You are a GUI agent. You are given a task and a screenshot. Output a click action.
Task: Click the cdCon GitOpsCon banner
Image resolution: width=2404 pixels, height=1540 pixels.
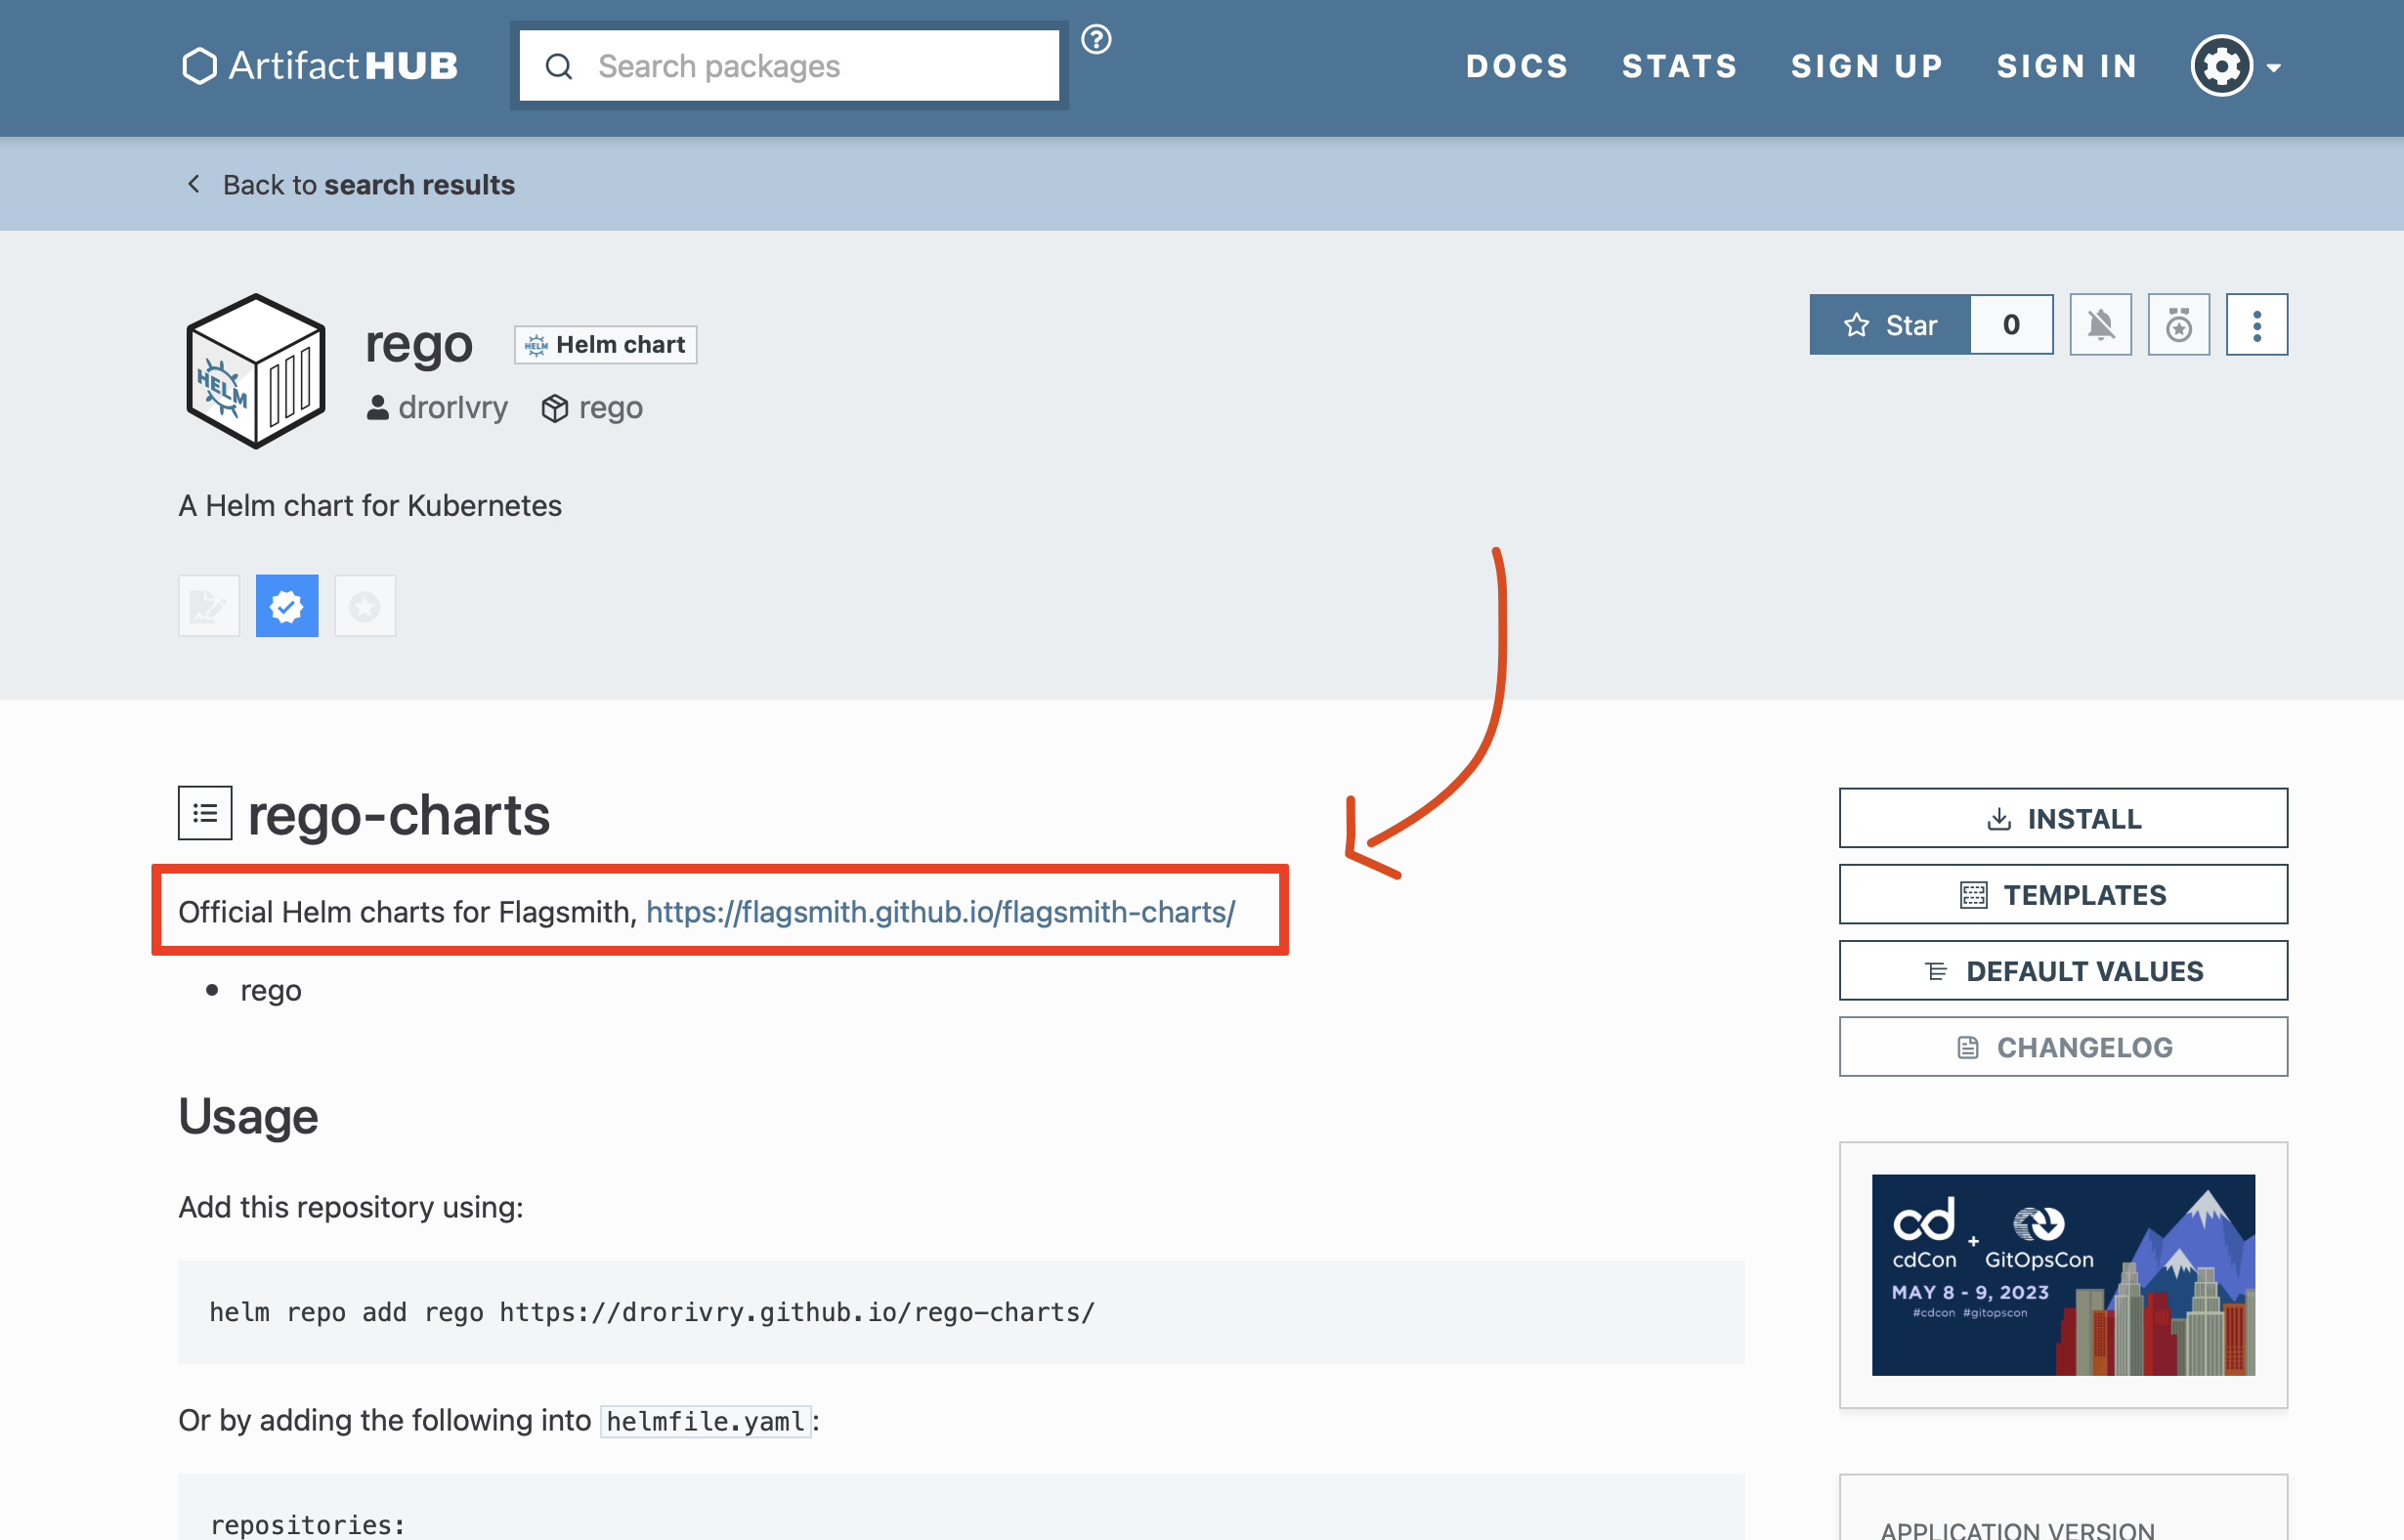click(2063, 1275)
